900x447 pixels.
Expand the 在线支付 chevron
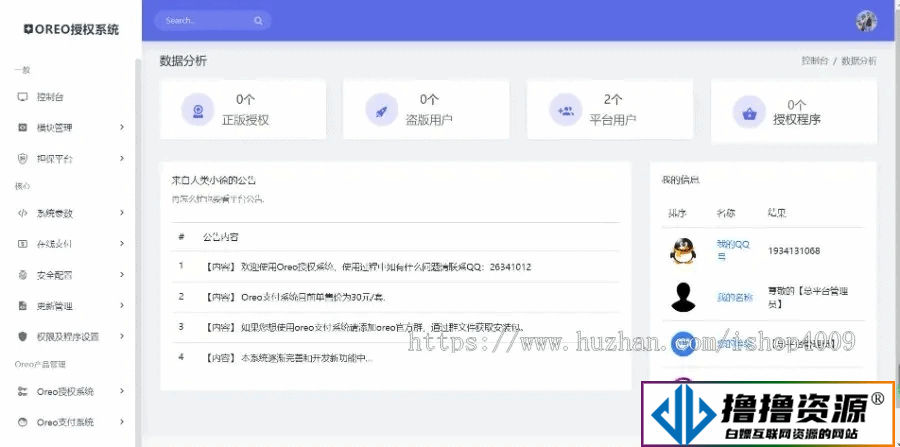[x=122, y=244]
